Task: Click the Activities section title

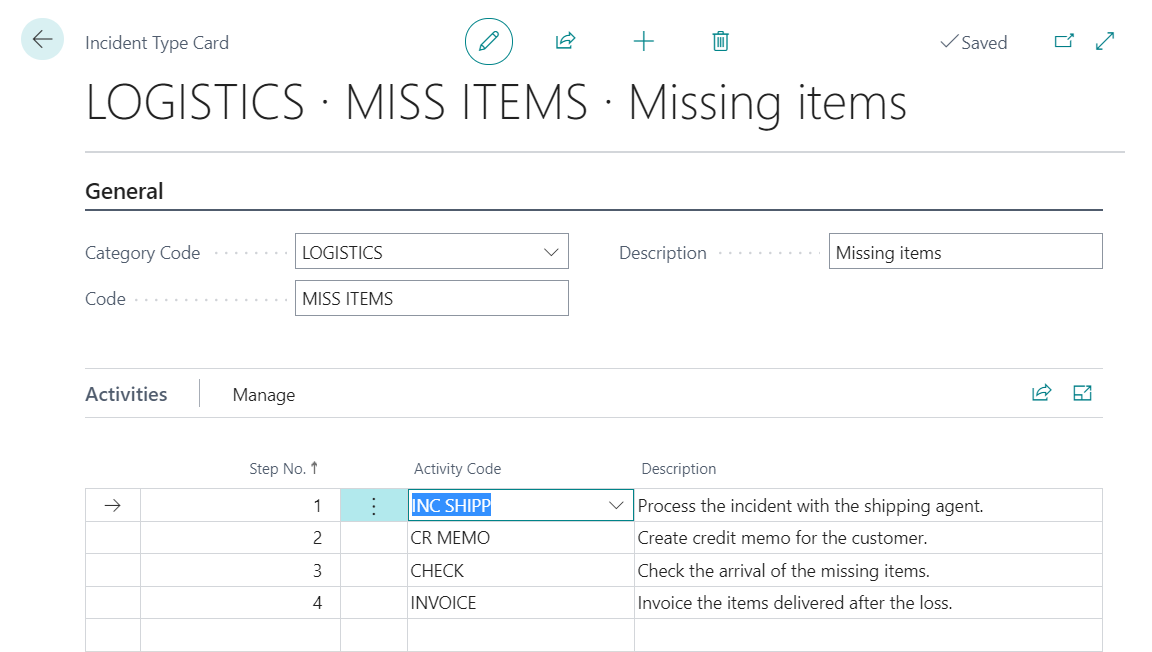Action: 126,394
